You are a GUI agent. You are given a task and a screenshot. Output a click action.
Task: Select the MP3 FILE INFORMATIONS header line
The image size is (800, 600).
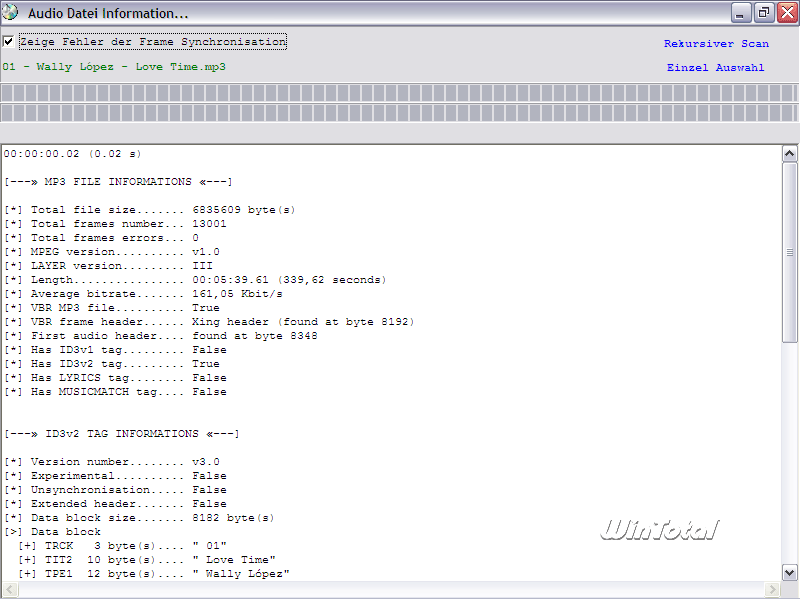(x=118, y=182)
